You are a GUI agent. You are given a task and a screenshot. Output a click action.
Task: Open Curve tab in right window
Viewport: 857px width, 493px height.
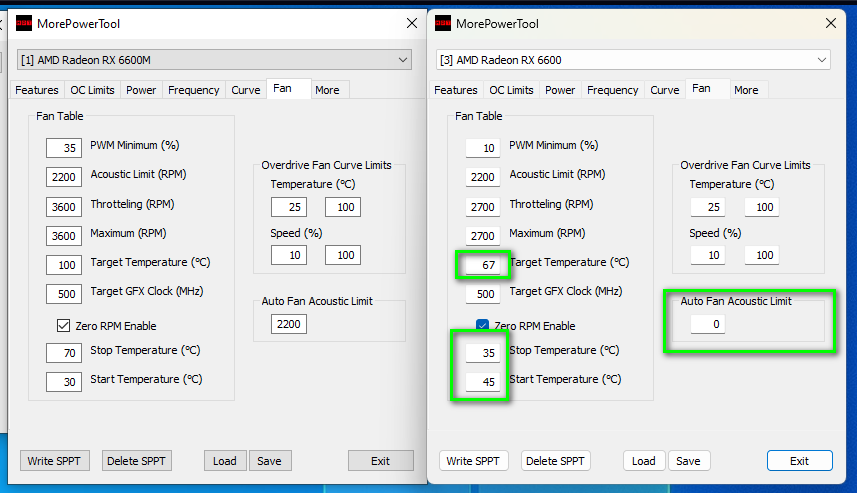(665, 90)
